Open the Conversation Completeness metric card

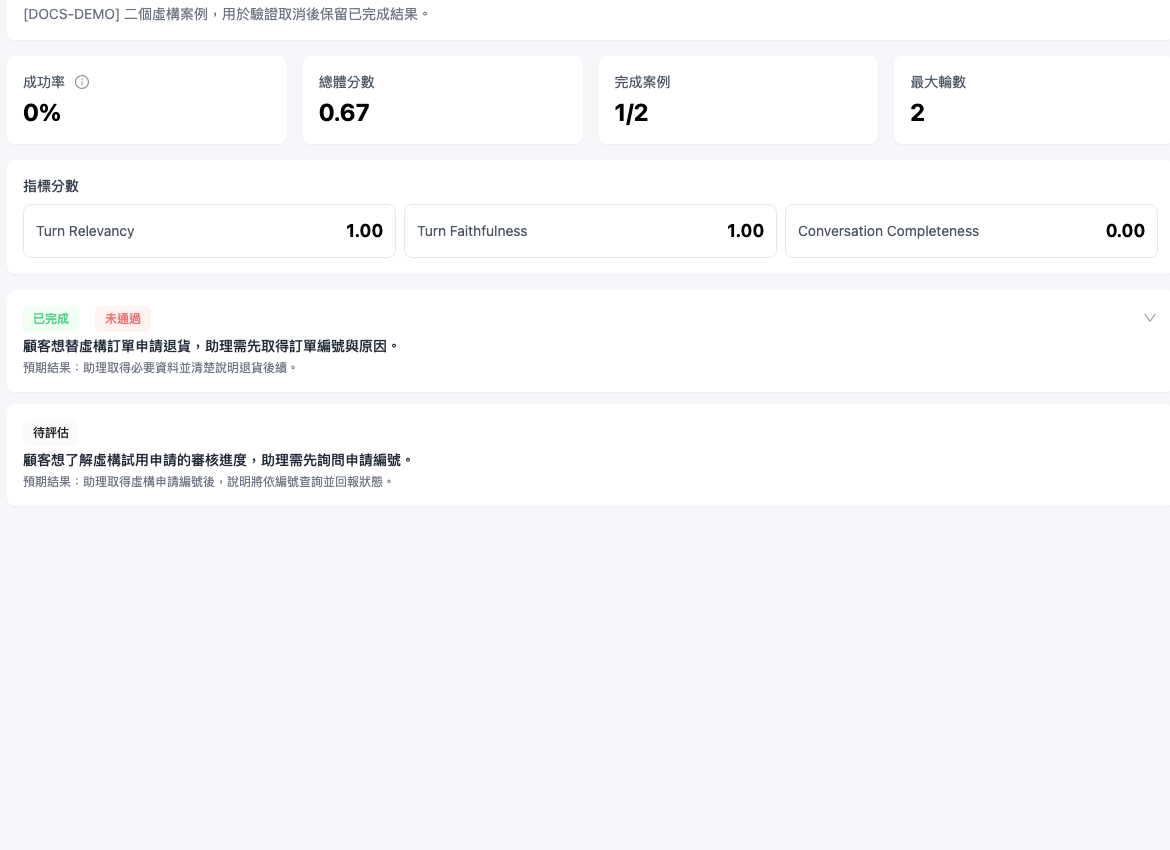click(x=971, y=231)
